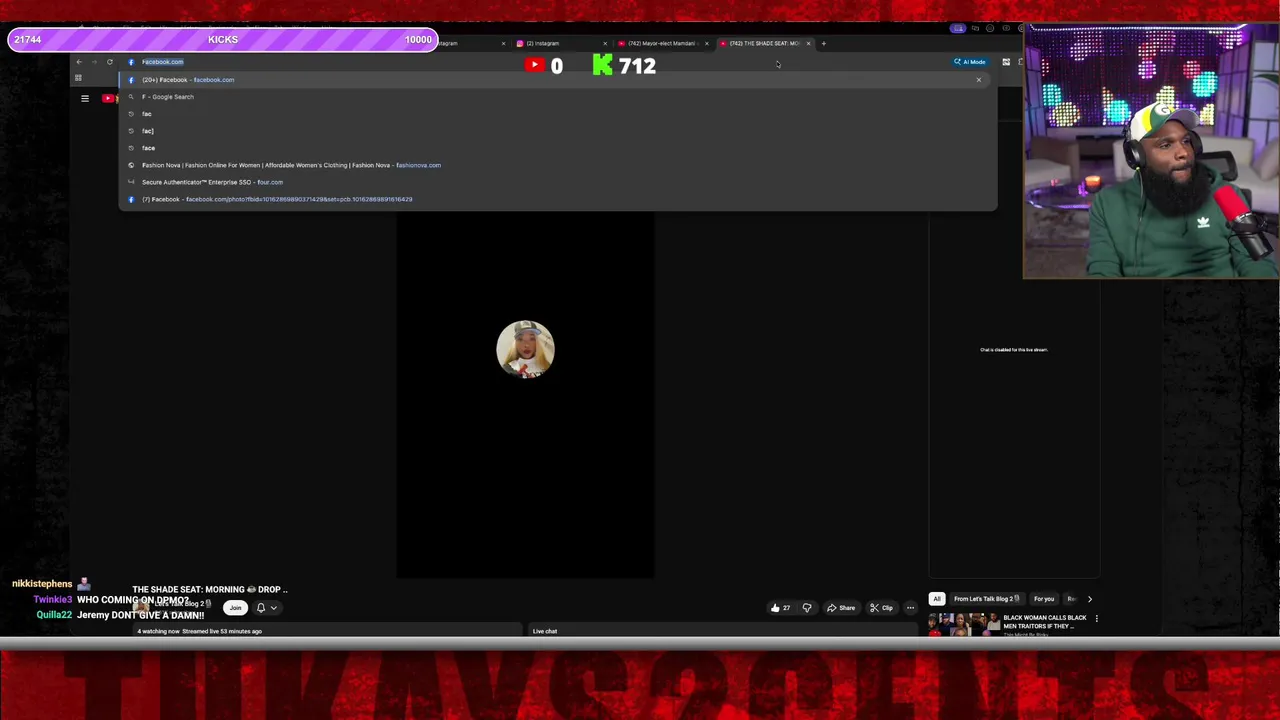Open the YouTube hamburger menu
This screenshot has height=720, width=1280.
85,98
